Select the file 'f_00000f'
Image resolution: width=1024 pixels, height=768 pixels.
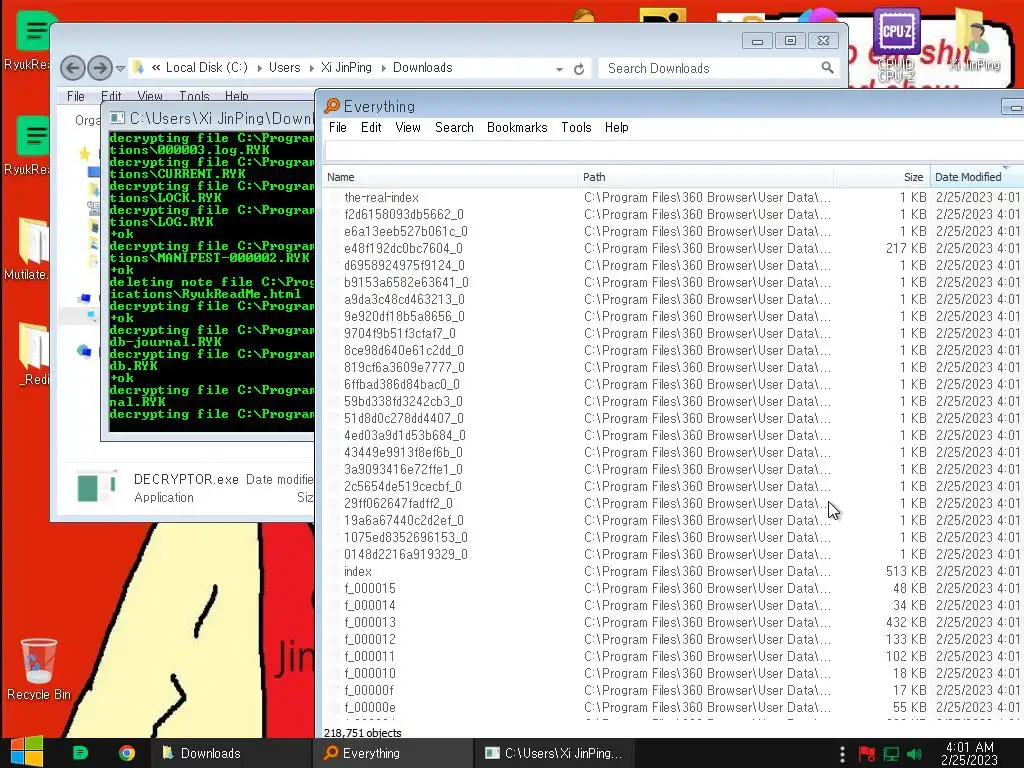369,690
